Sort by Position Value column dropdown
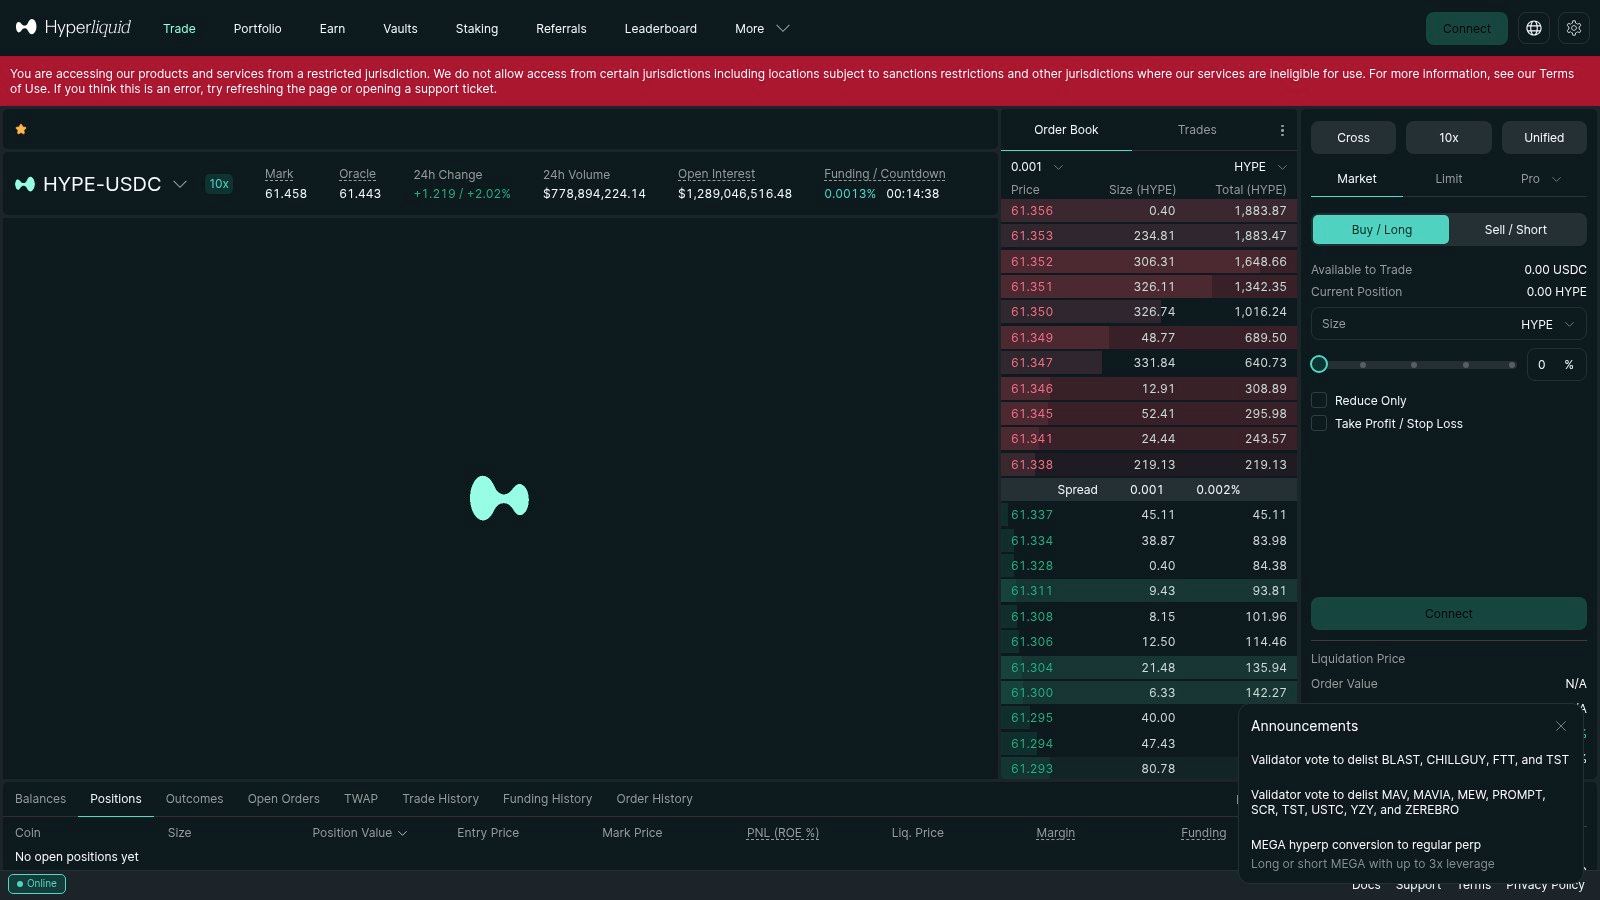1600x900 pixels. pyautogui.click(x=360, y=833)
